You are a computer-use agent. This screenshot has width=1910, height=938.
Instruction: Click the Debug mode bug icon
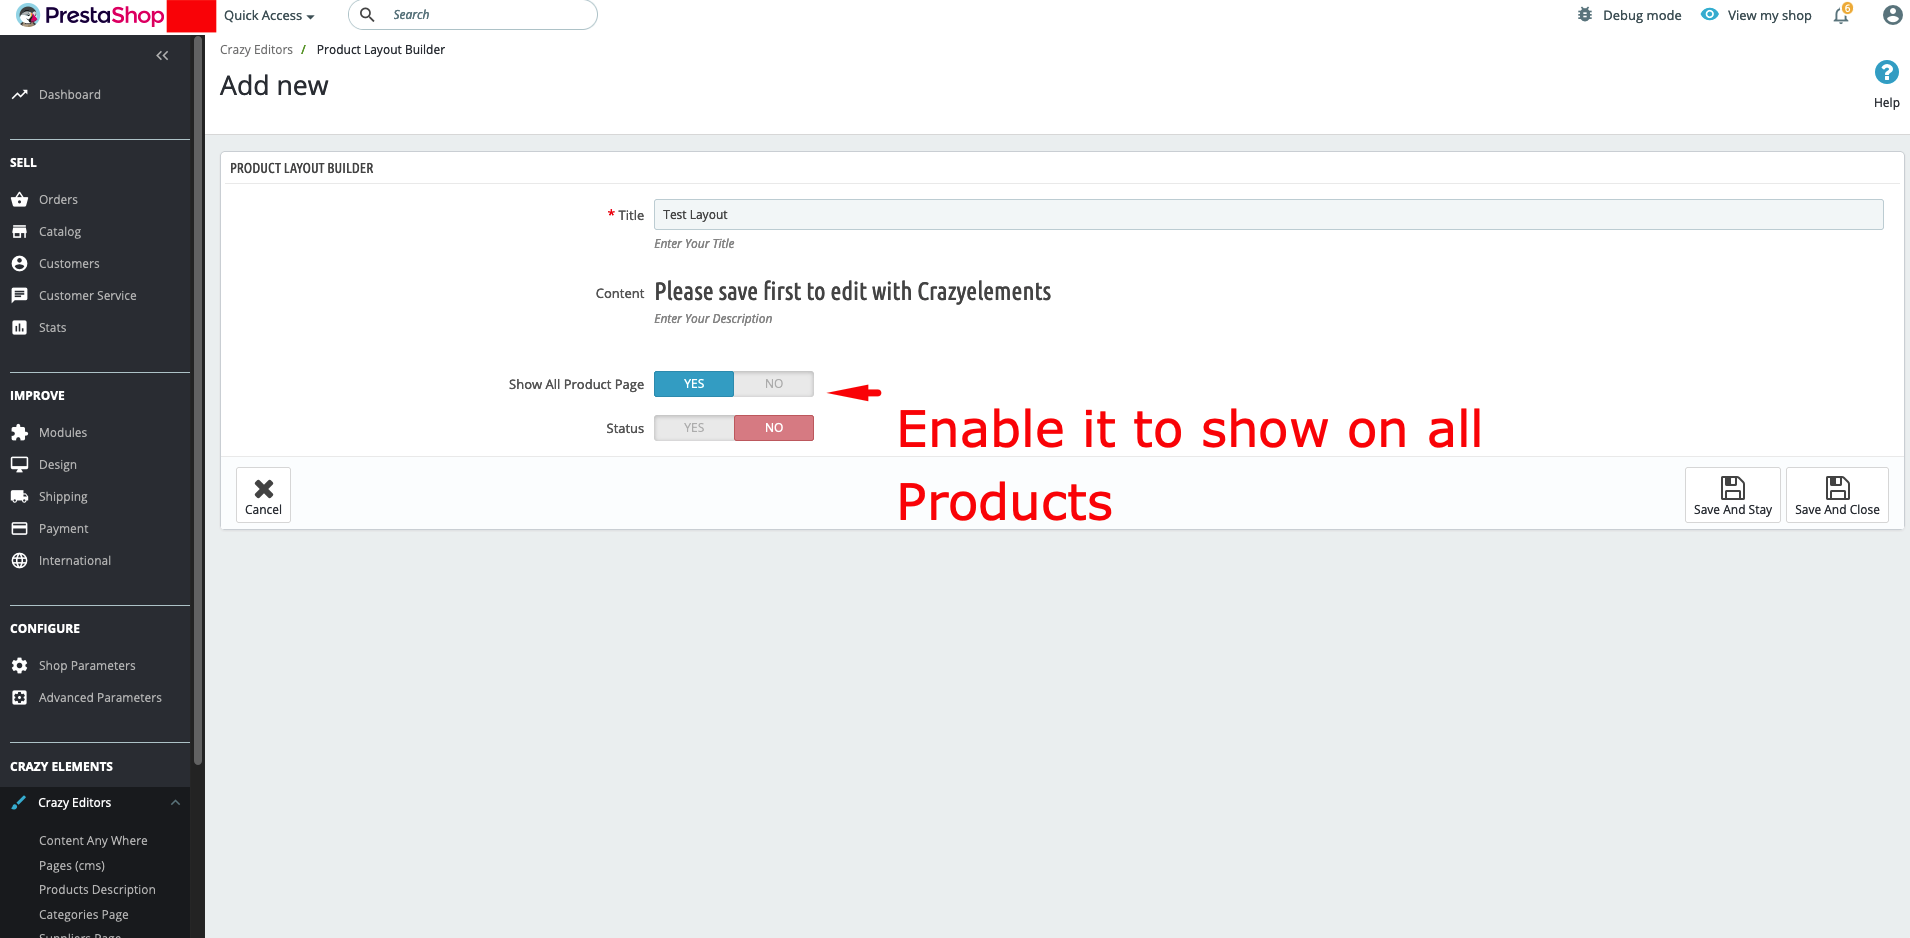pos(1585,15)
